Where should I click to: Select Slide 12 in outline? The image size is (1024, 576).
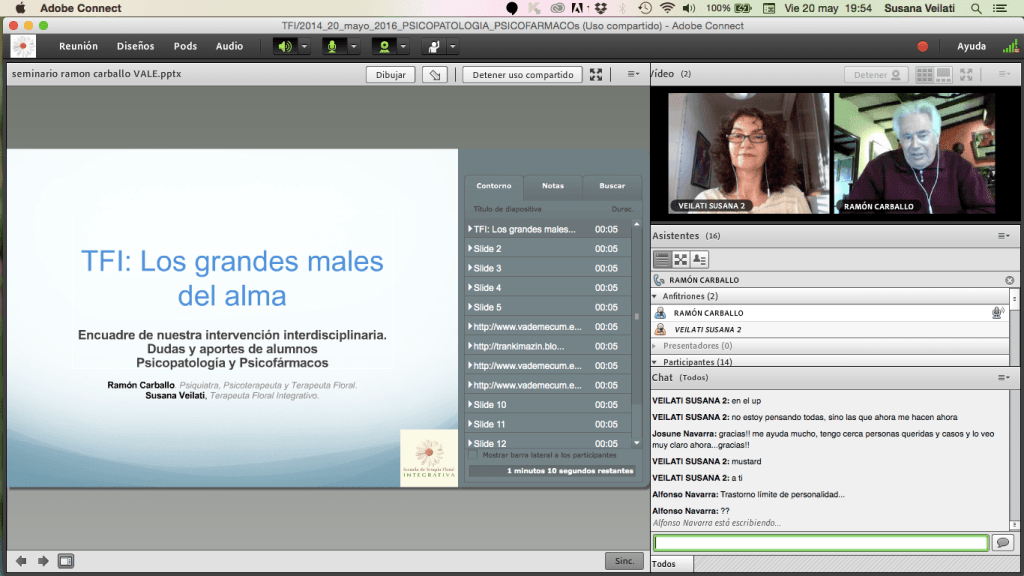(x=548, y=443)
